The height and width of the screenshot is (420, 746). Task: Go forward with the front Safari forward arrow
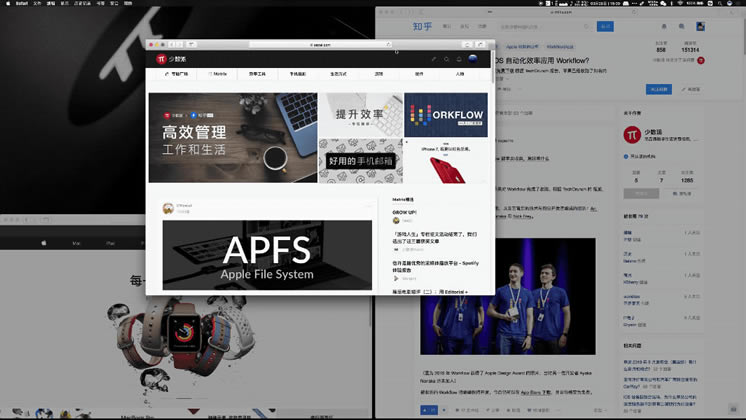pyautogui.click(x=179, y=44)
